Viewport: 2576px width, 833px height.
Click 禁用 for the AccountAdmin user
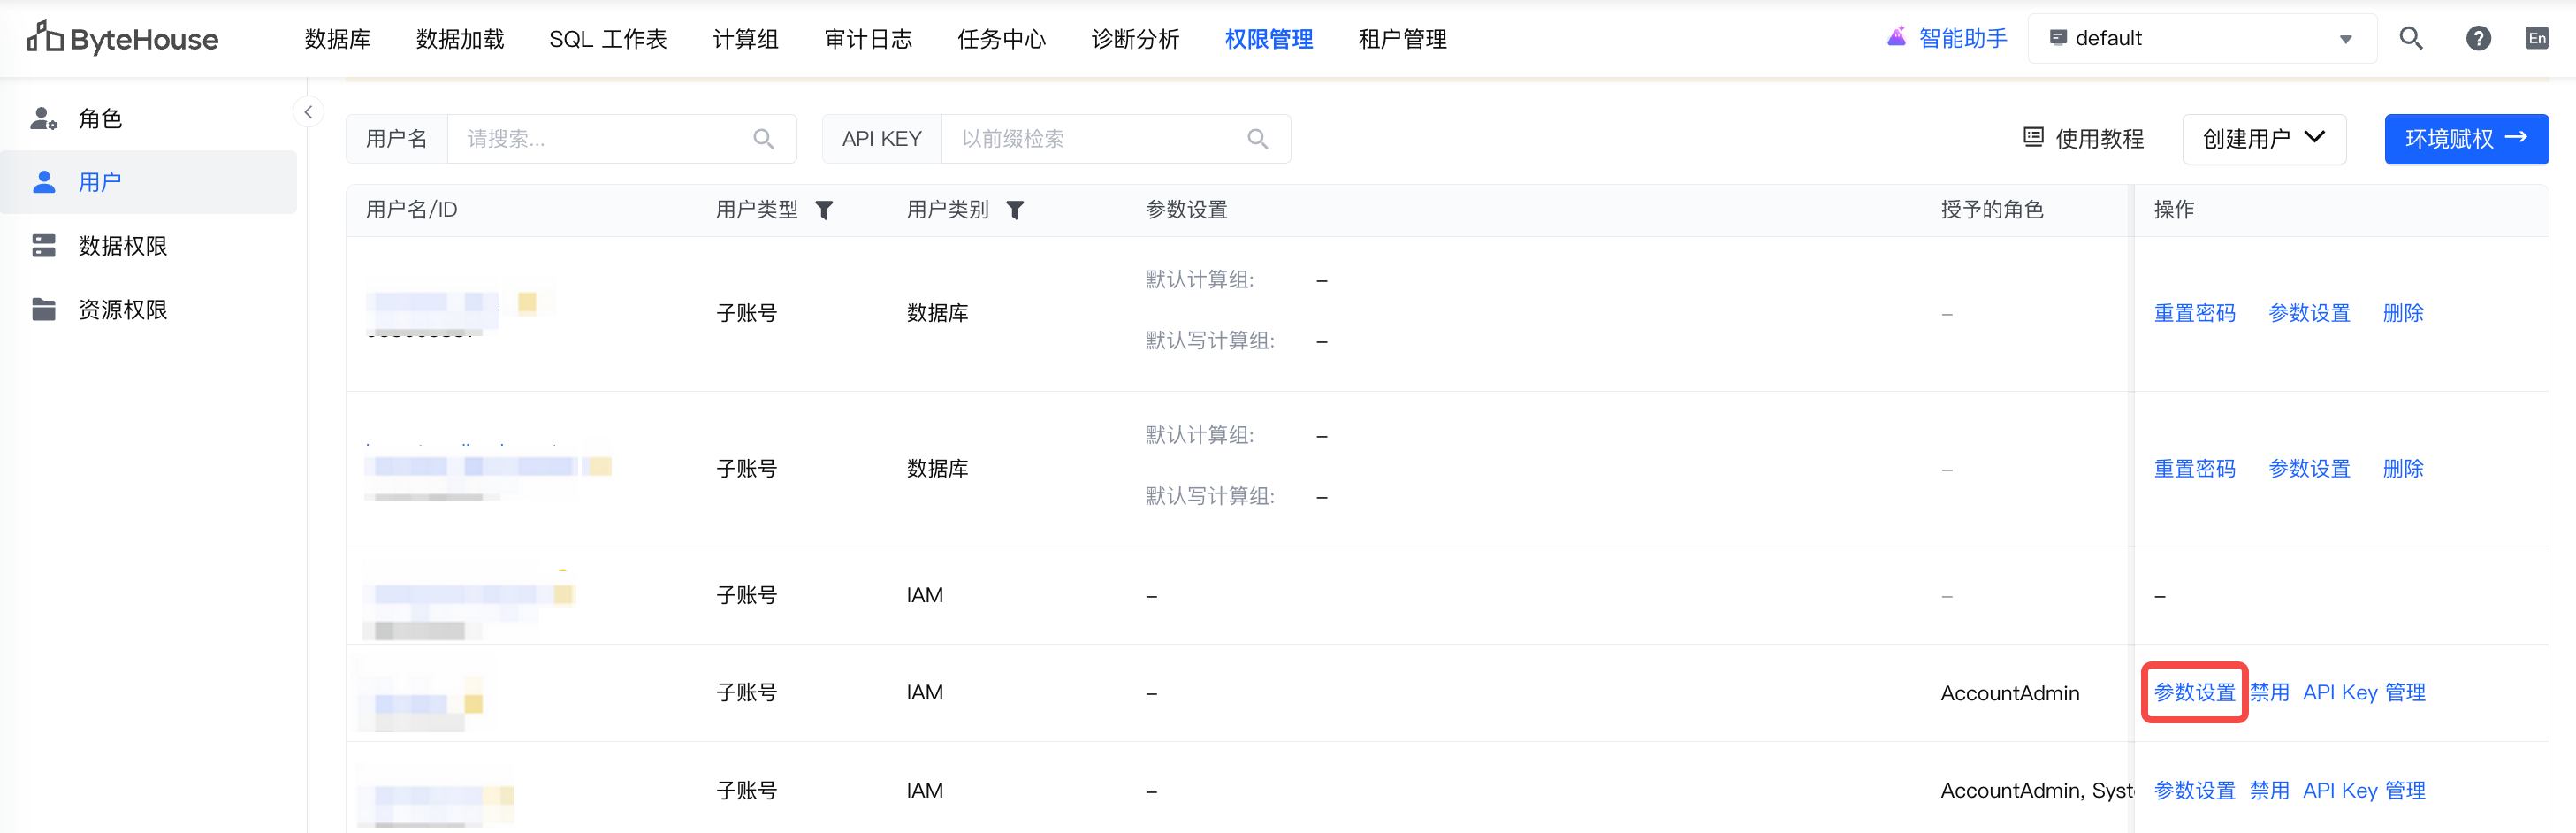2269,692
